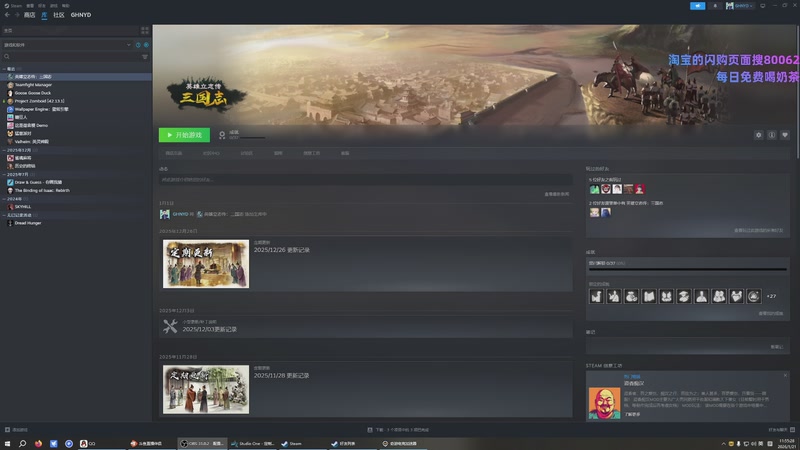Open the GHNYD account dropdown at top right

(739, 6)
